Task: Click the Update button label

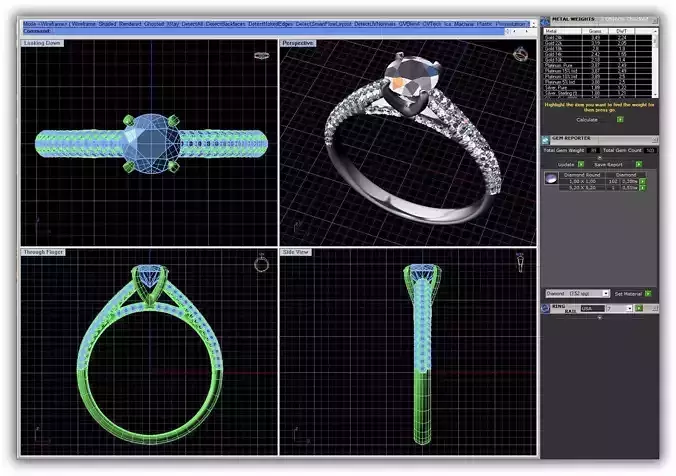Action: (x=566, y=164)
